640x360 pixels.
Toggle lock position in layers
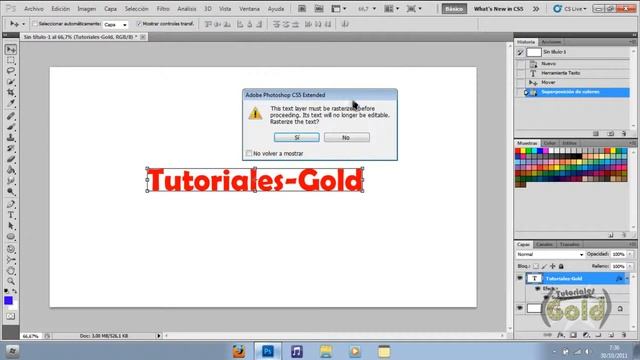click(553, 266)
